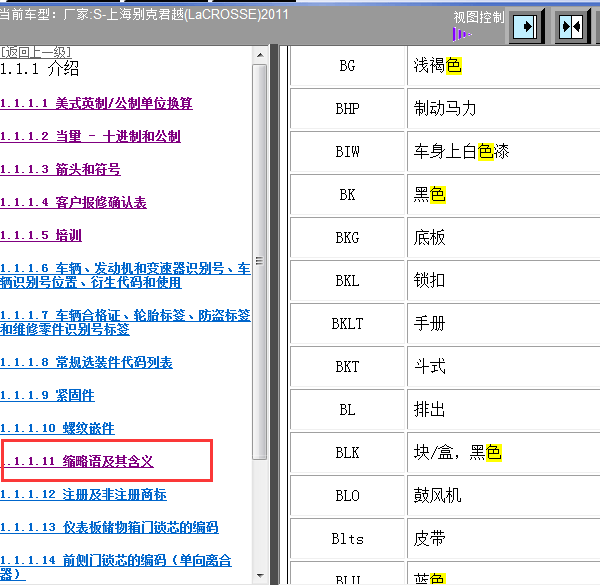Open section 1.1.1.10 螺纹嵌件
600x585 pixels.
[x=57, y=428]
